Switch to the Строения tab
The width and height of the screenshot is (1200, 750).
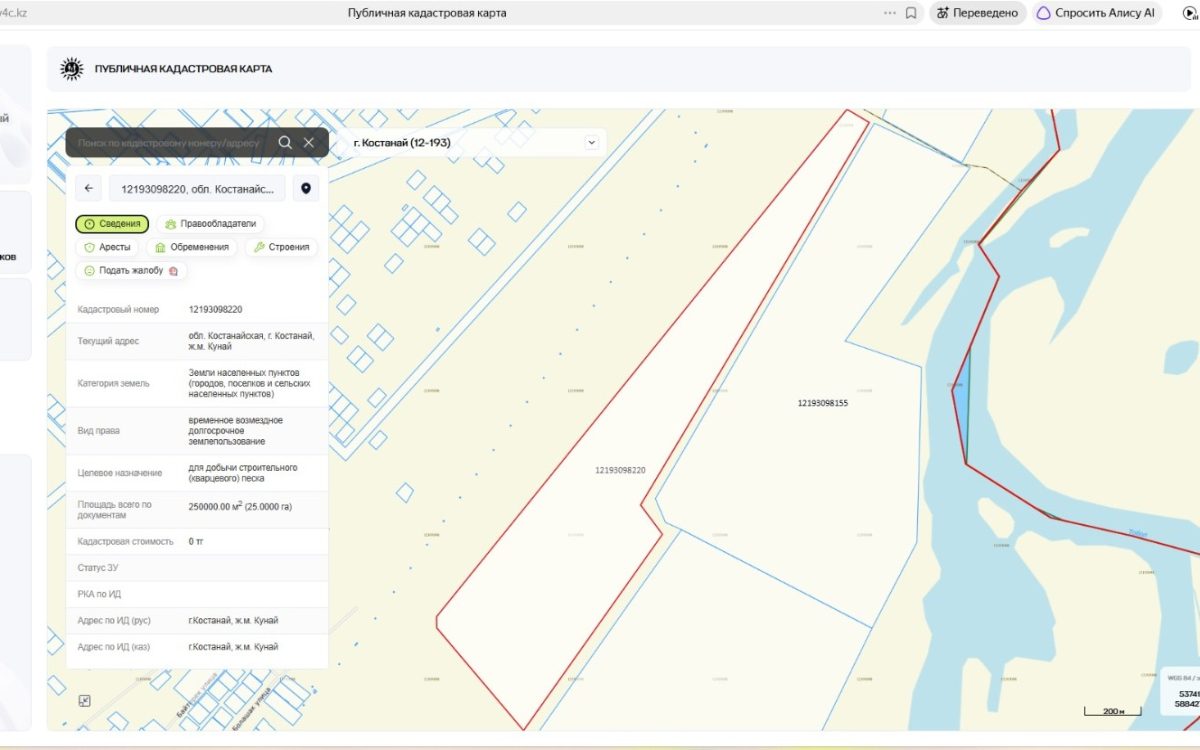[x=281, y=247]
